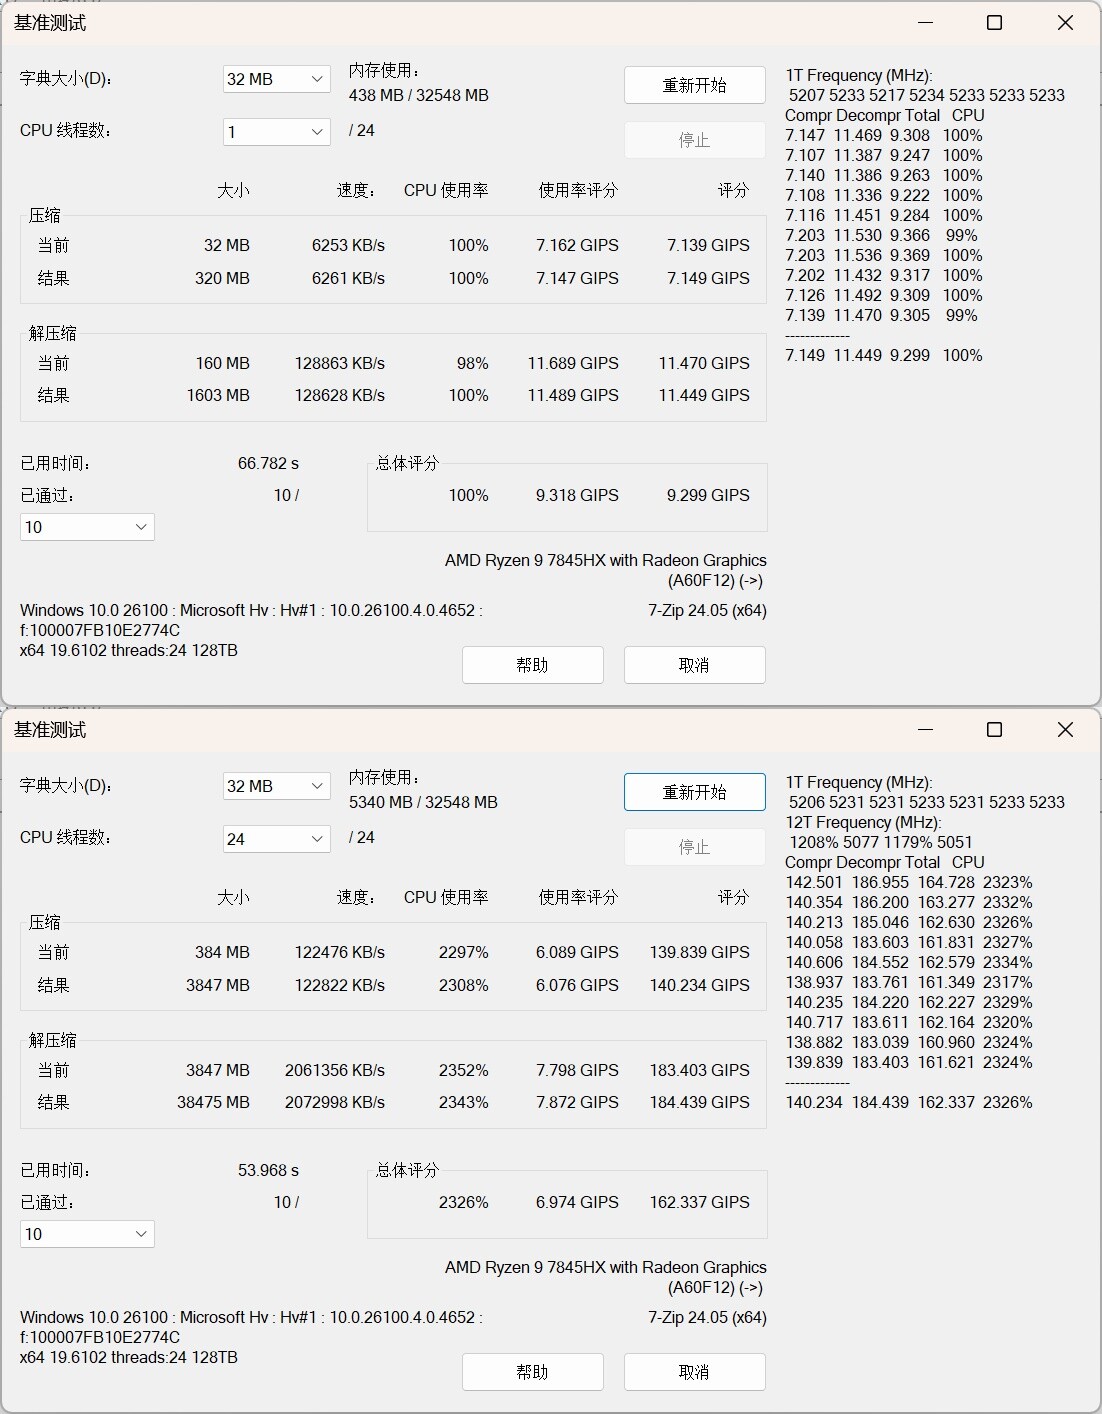Image resolution: width=1102 pixels, height=1414 pixels.
Task: Maximize the bottom benchmark window
Action: [x=994, y=729]
